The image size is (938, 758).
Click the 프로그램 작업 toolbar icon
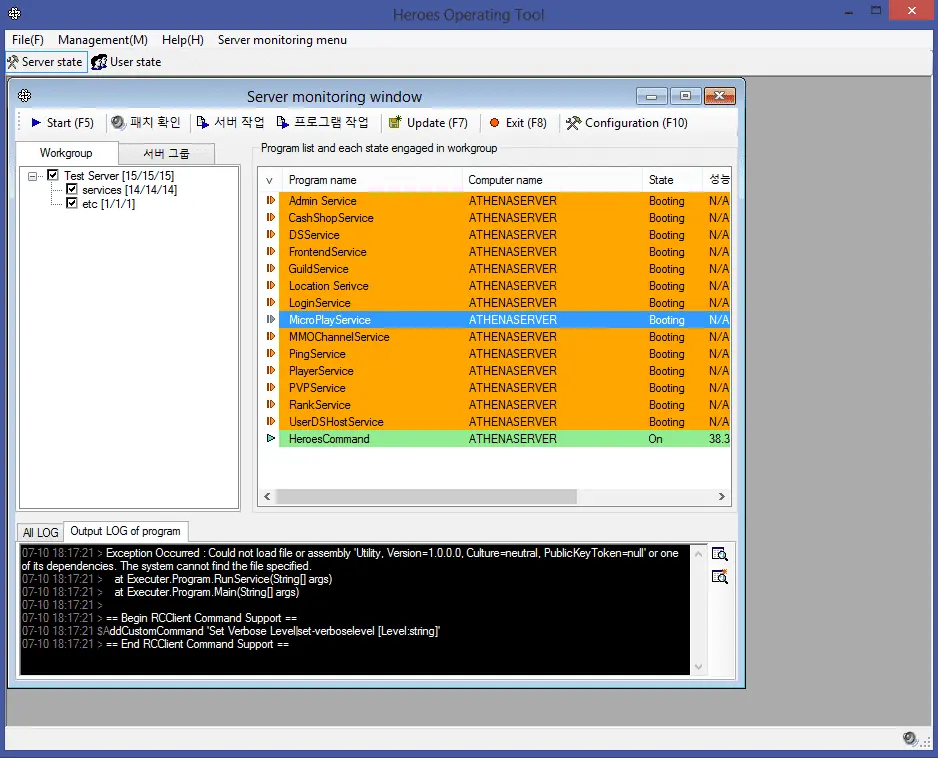pyautogui.click(x=282, y=123)
